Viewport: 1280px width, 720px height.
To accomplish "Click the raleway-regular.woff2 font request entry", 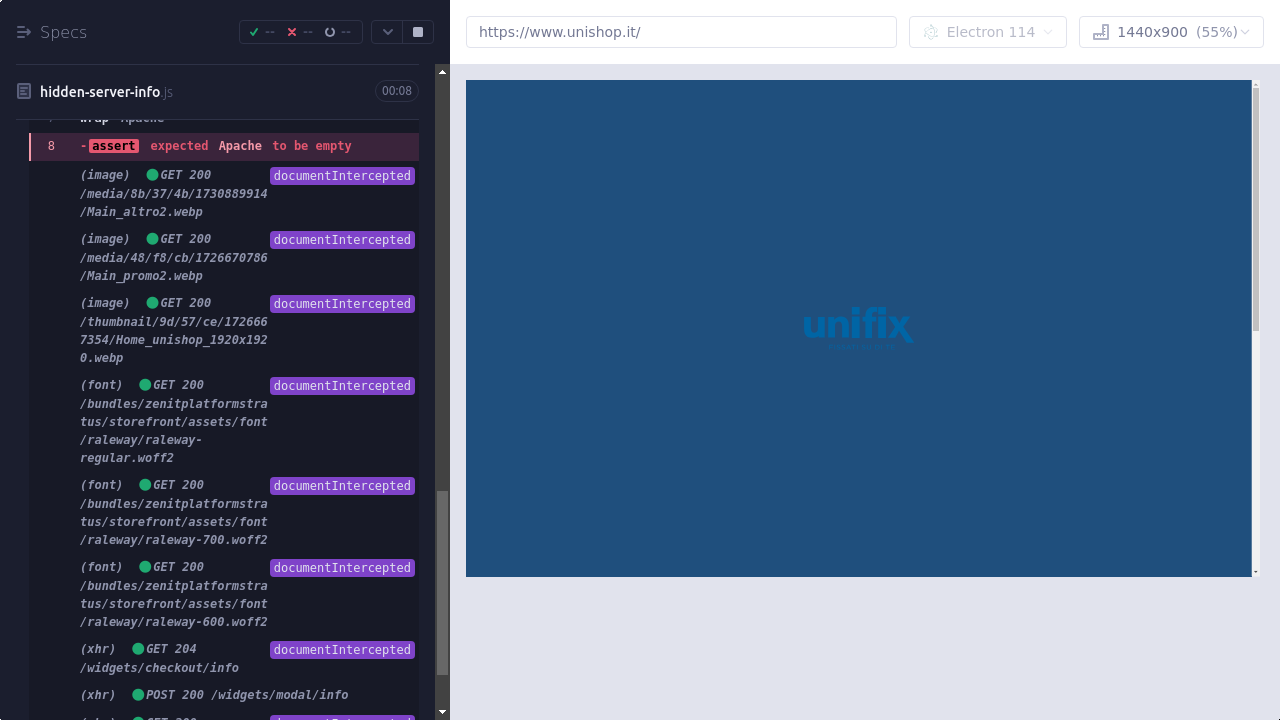I will point(173,421).
